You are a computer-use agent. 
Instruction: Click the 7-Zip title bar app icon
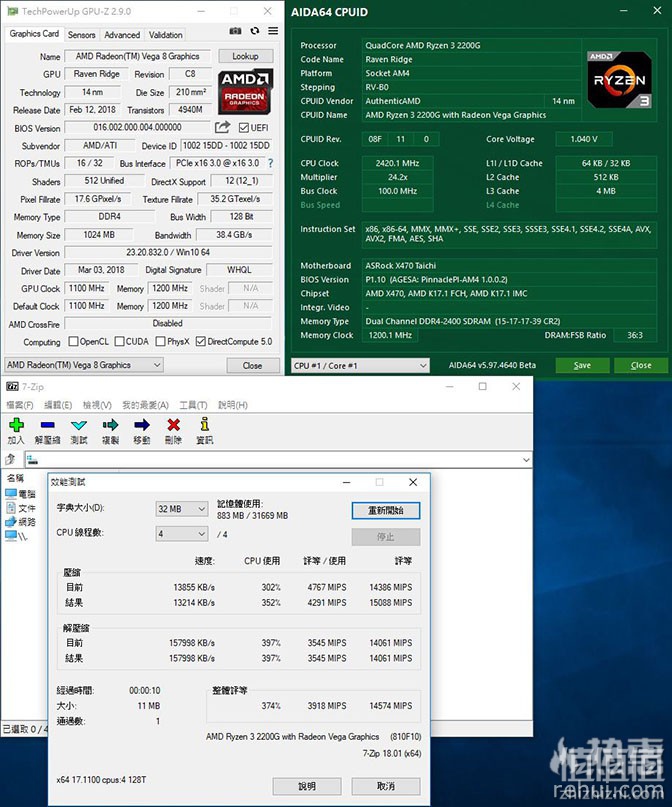pos(12,387)
